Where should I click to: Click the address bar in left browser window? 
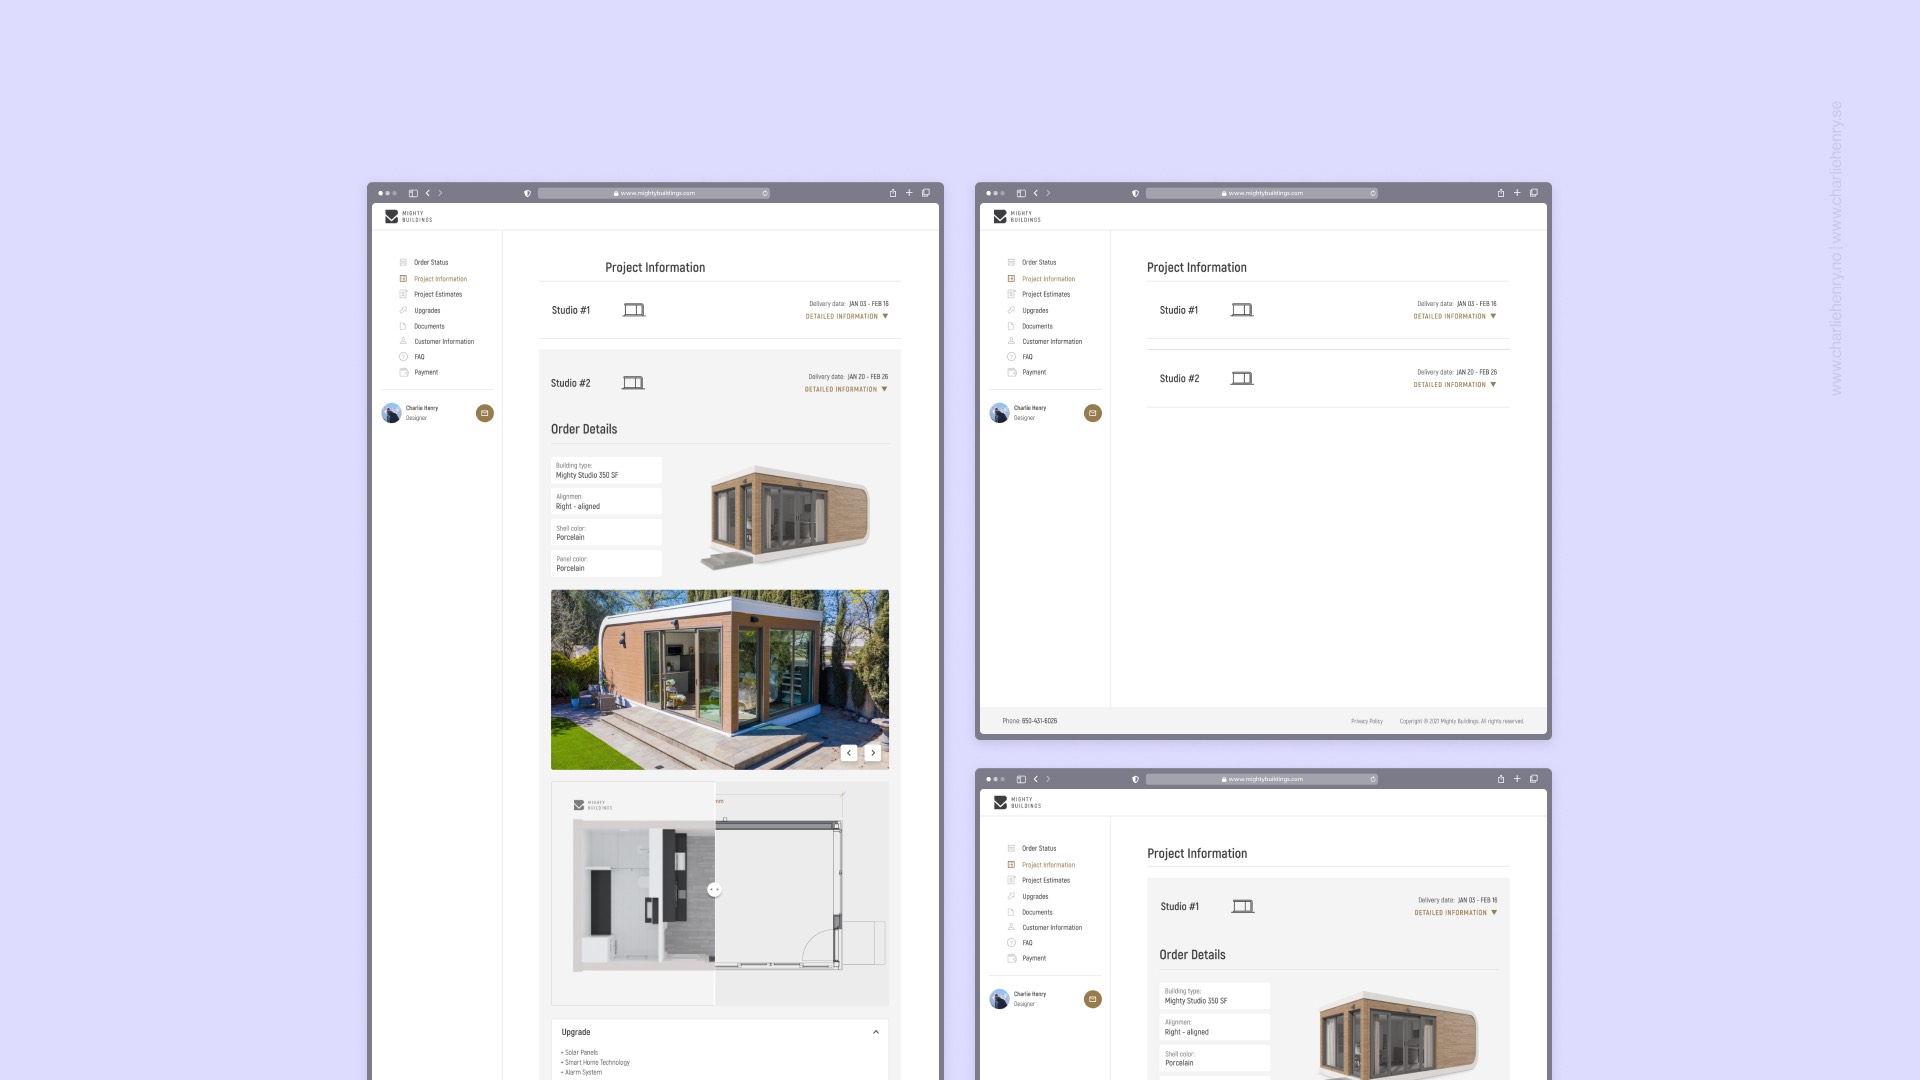(x=654, y=193)
